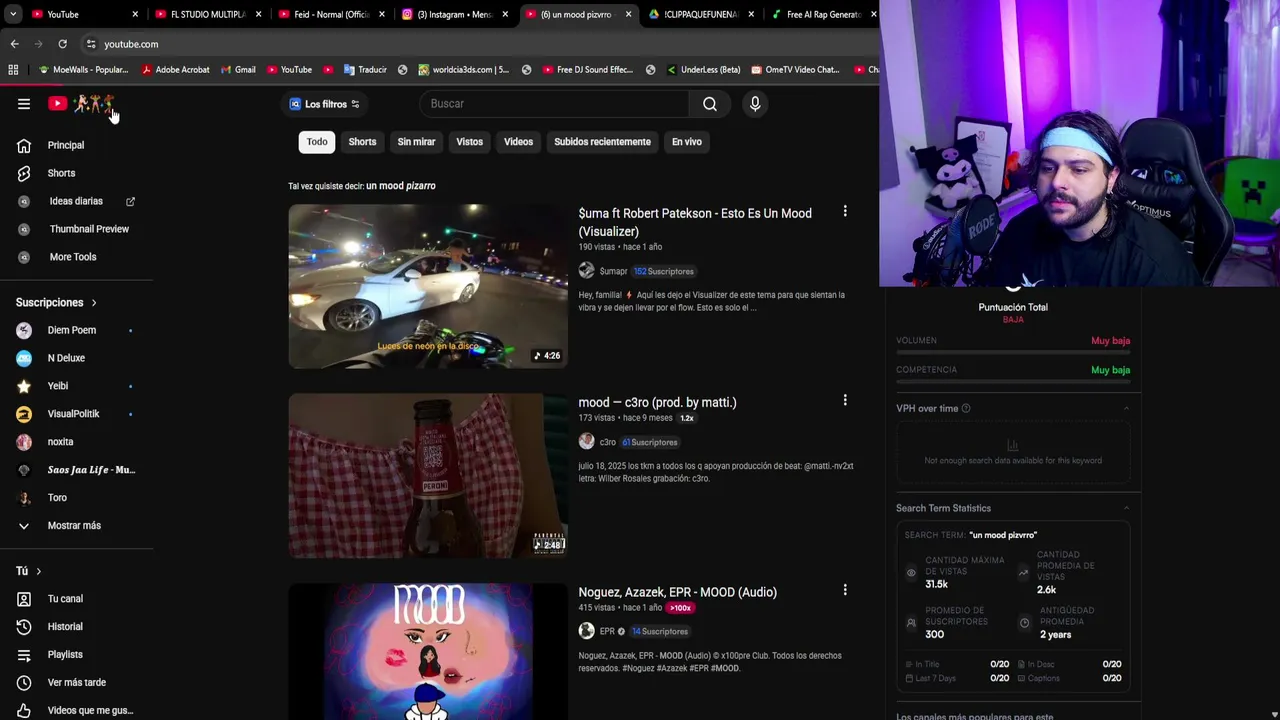The height and width of the screenshot is (720, 1280).
Task: Open more options for the c3ro mood video
Action: 845,400
